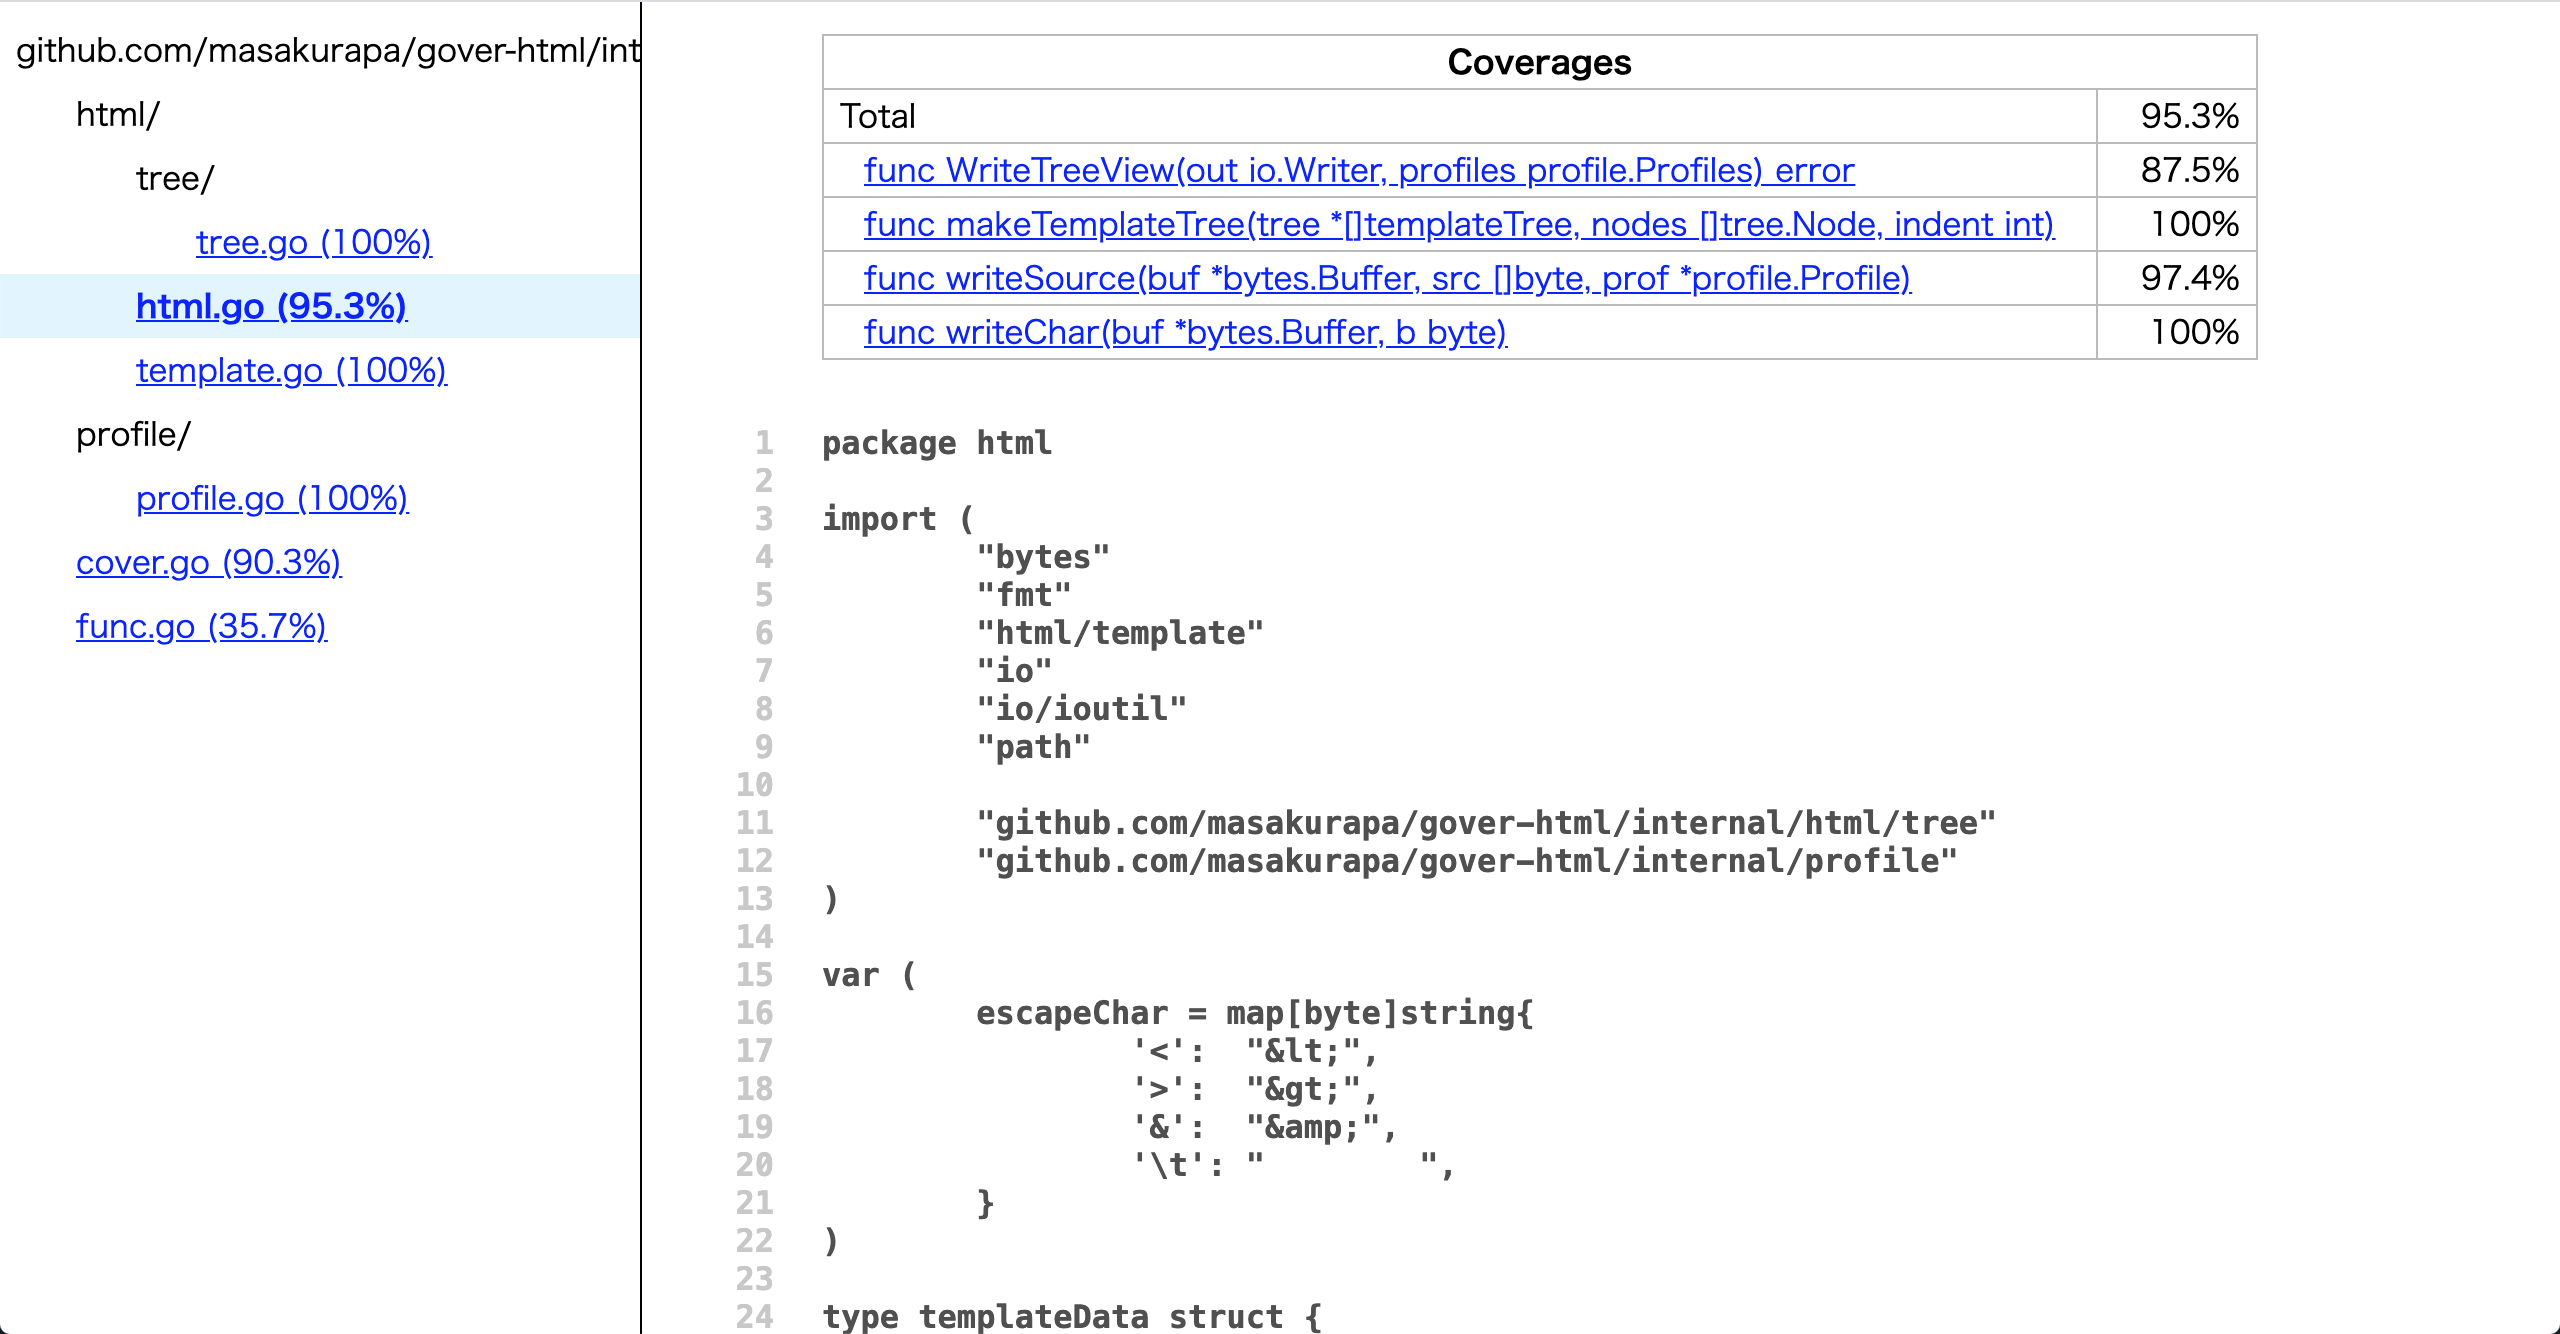Jump to func writeChar link

(x=1184, y=332)
